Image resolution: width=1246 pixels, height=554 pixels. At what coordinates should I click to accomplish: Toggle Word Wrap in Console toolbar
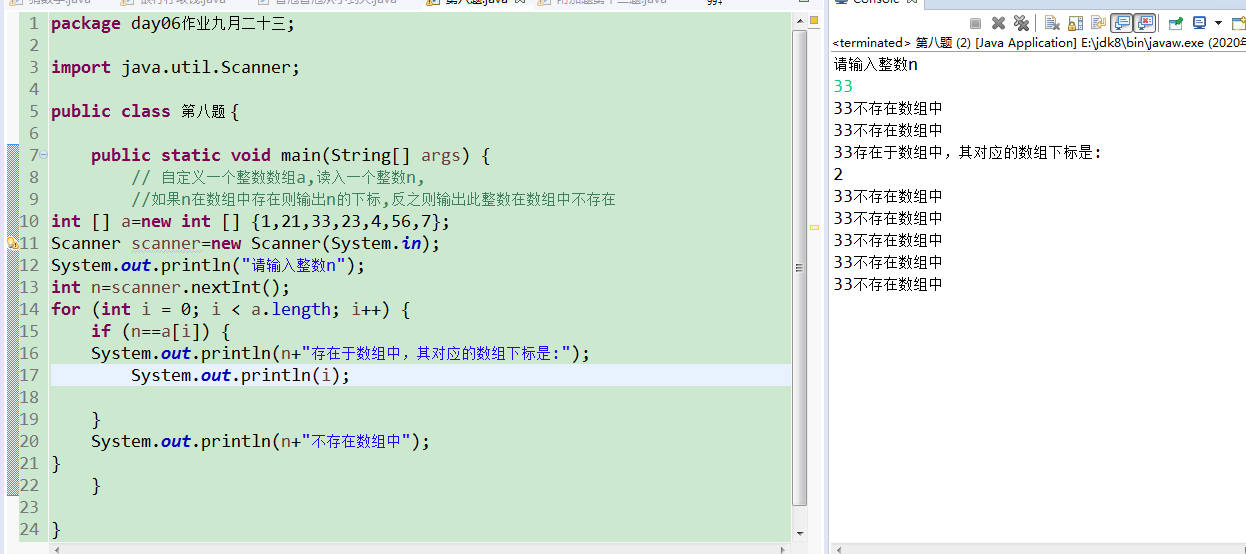click(1099, 22)
